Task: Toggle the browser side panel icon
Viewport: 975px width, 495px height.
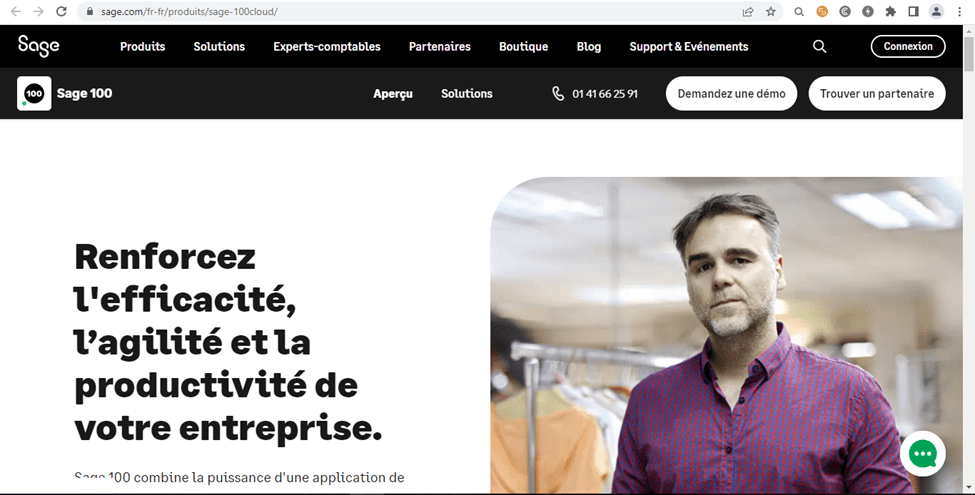Action: [x=913, y=11]
